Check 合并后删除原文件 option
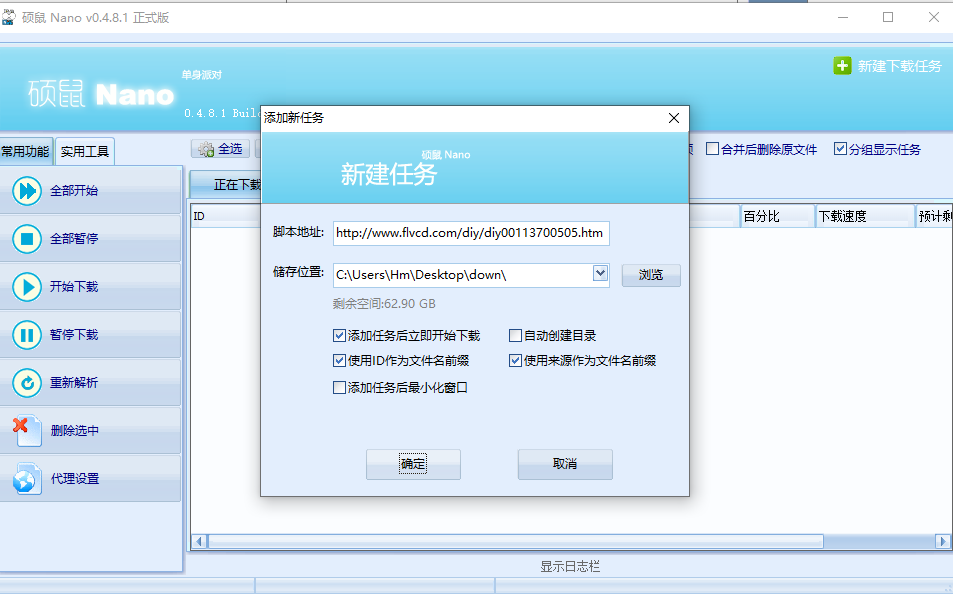 pyautogui.click(x=712, y=149)
